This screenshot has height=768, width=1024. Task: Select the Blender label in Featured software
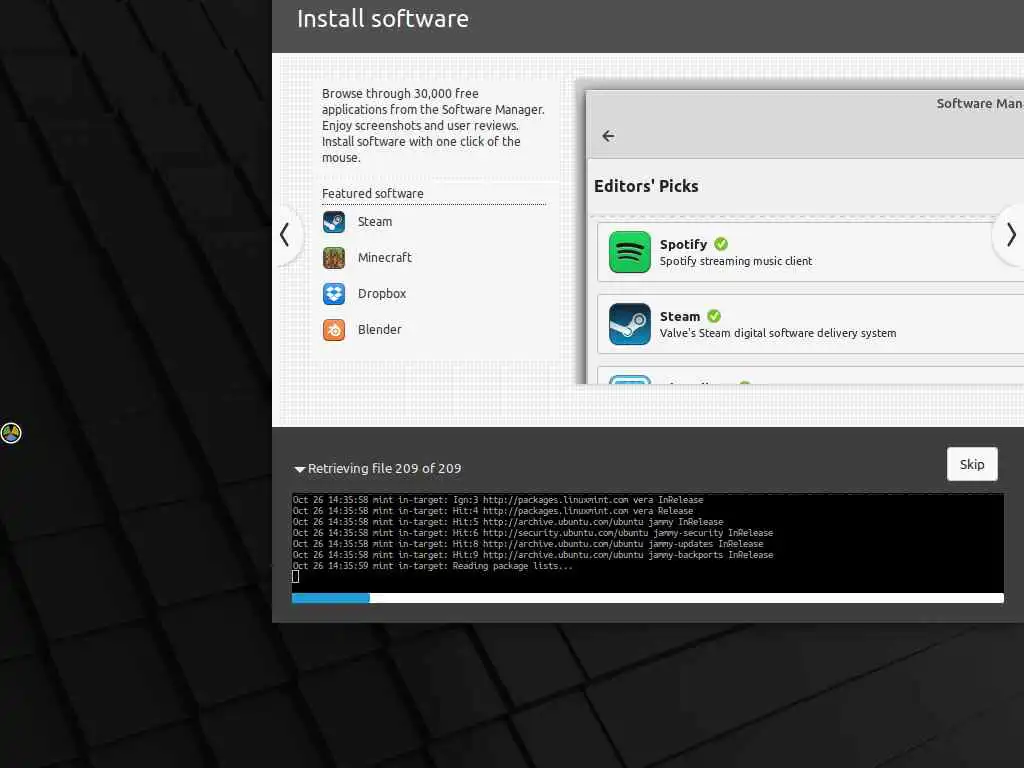[379, 330]
